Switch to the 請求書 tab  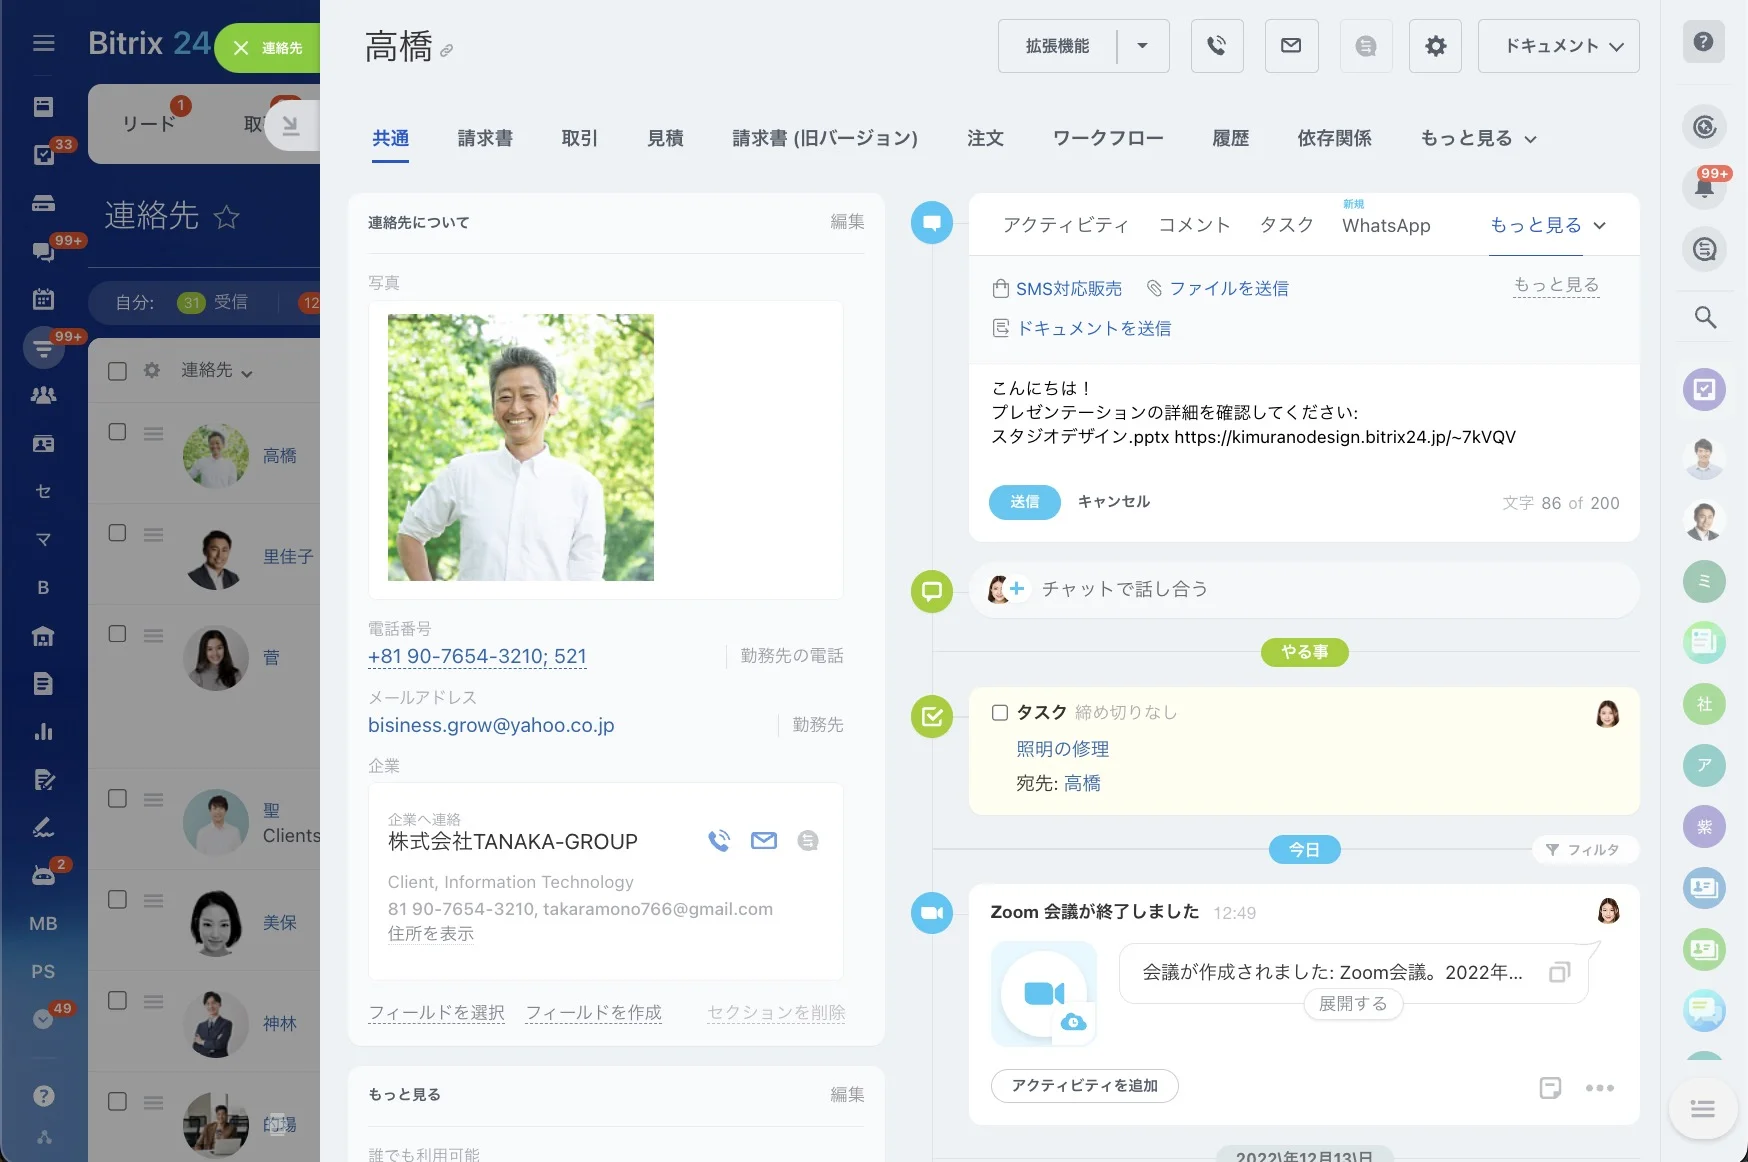click(485, 139)
